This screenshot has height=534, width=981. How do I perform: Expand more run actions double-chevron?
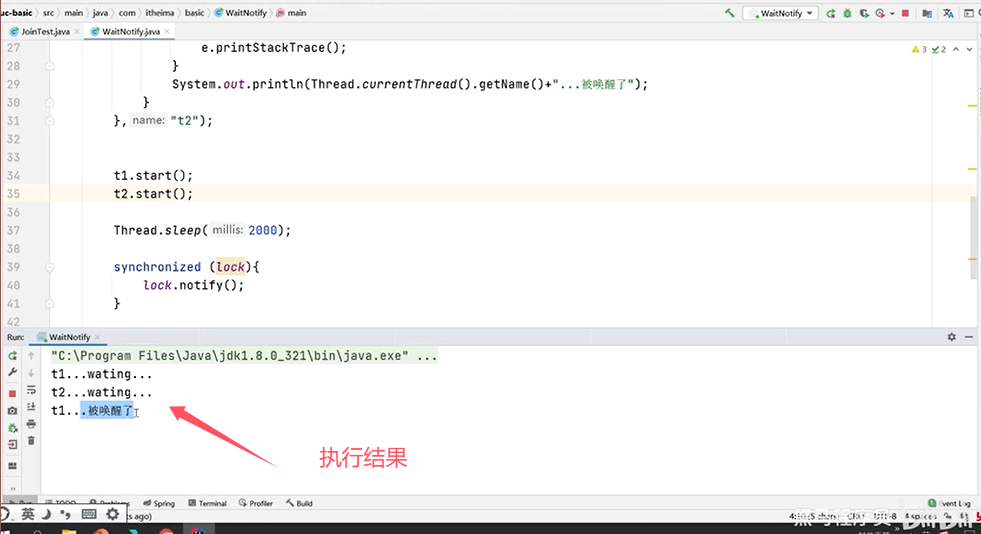click(x=13, y=488)
